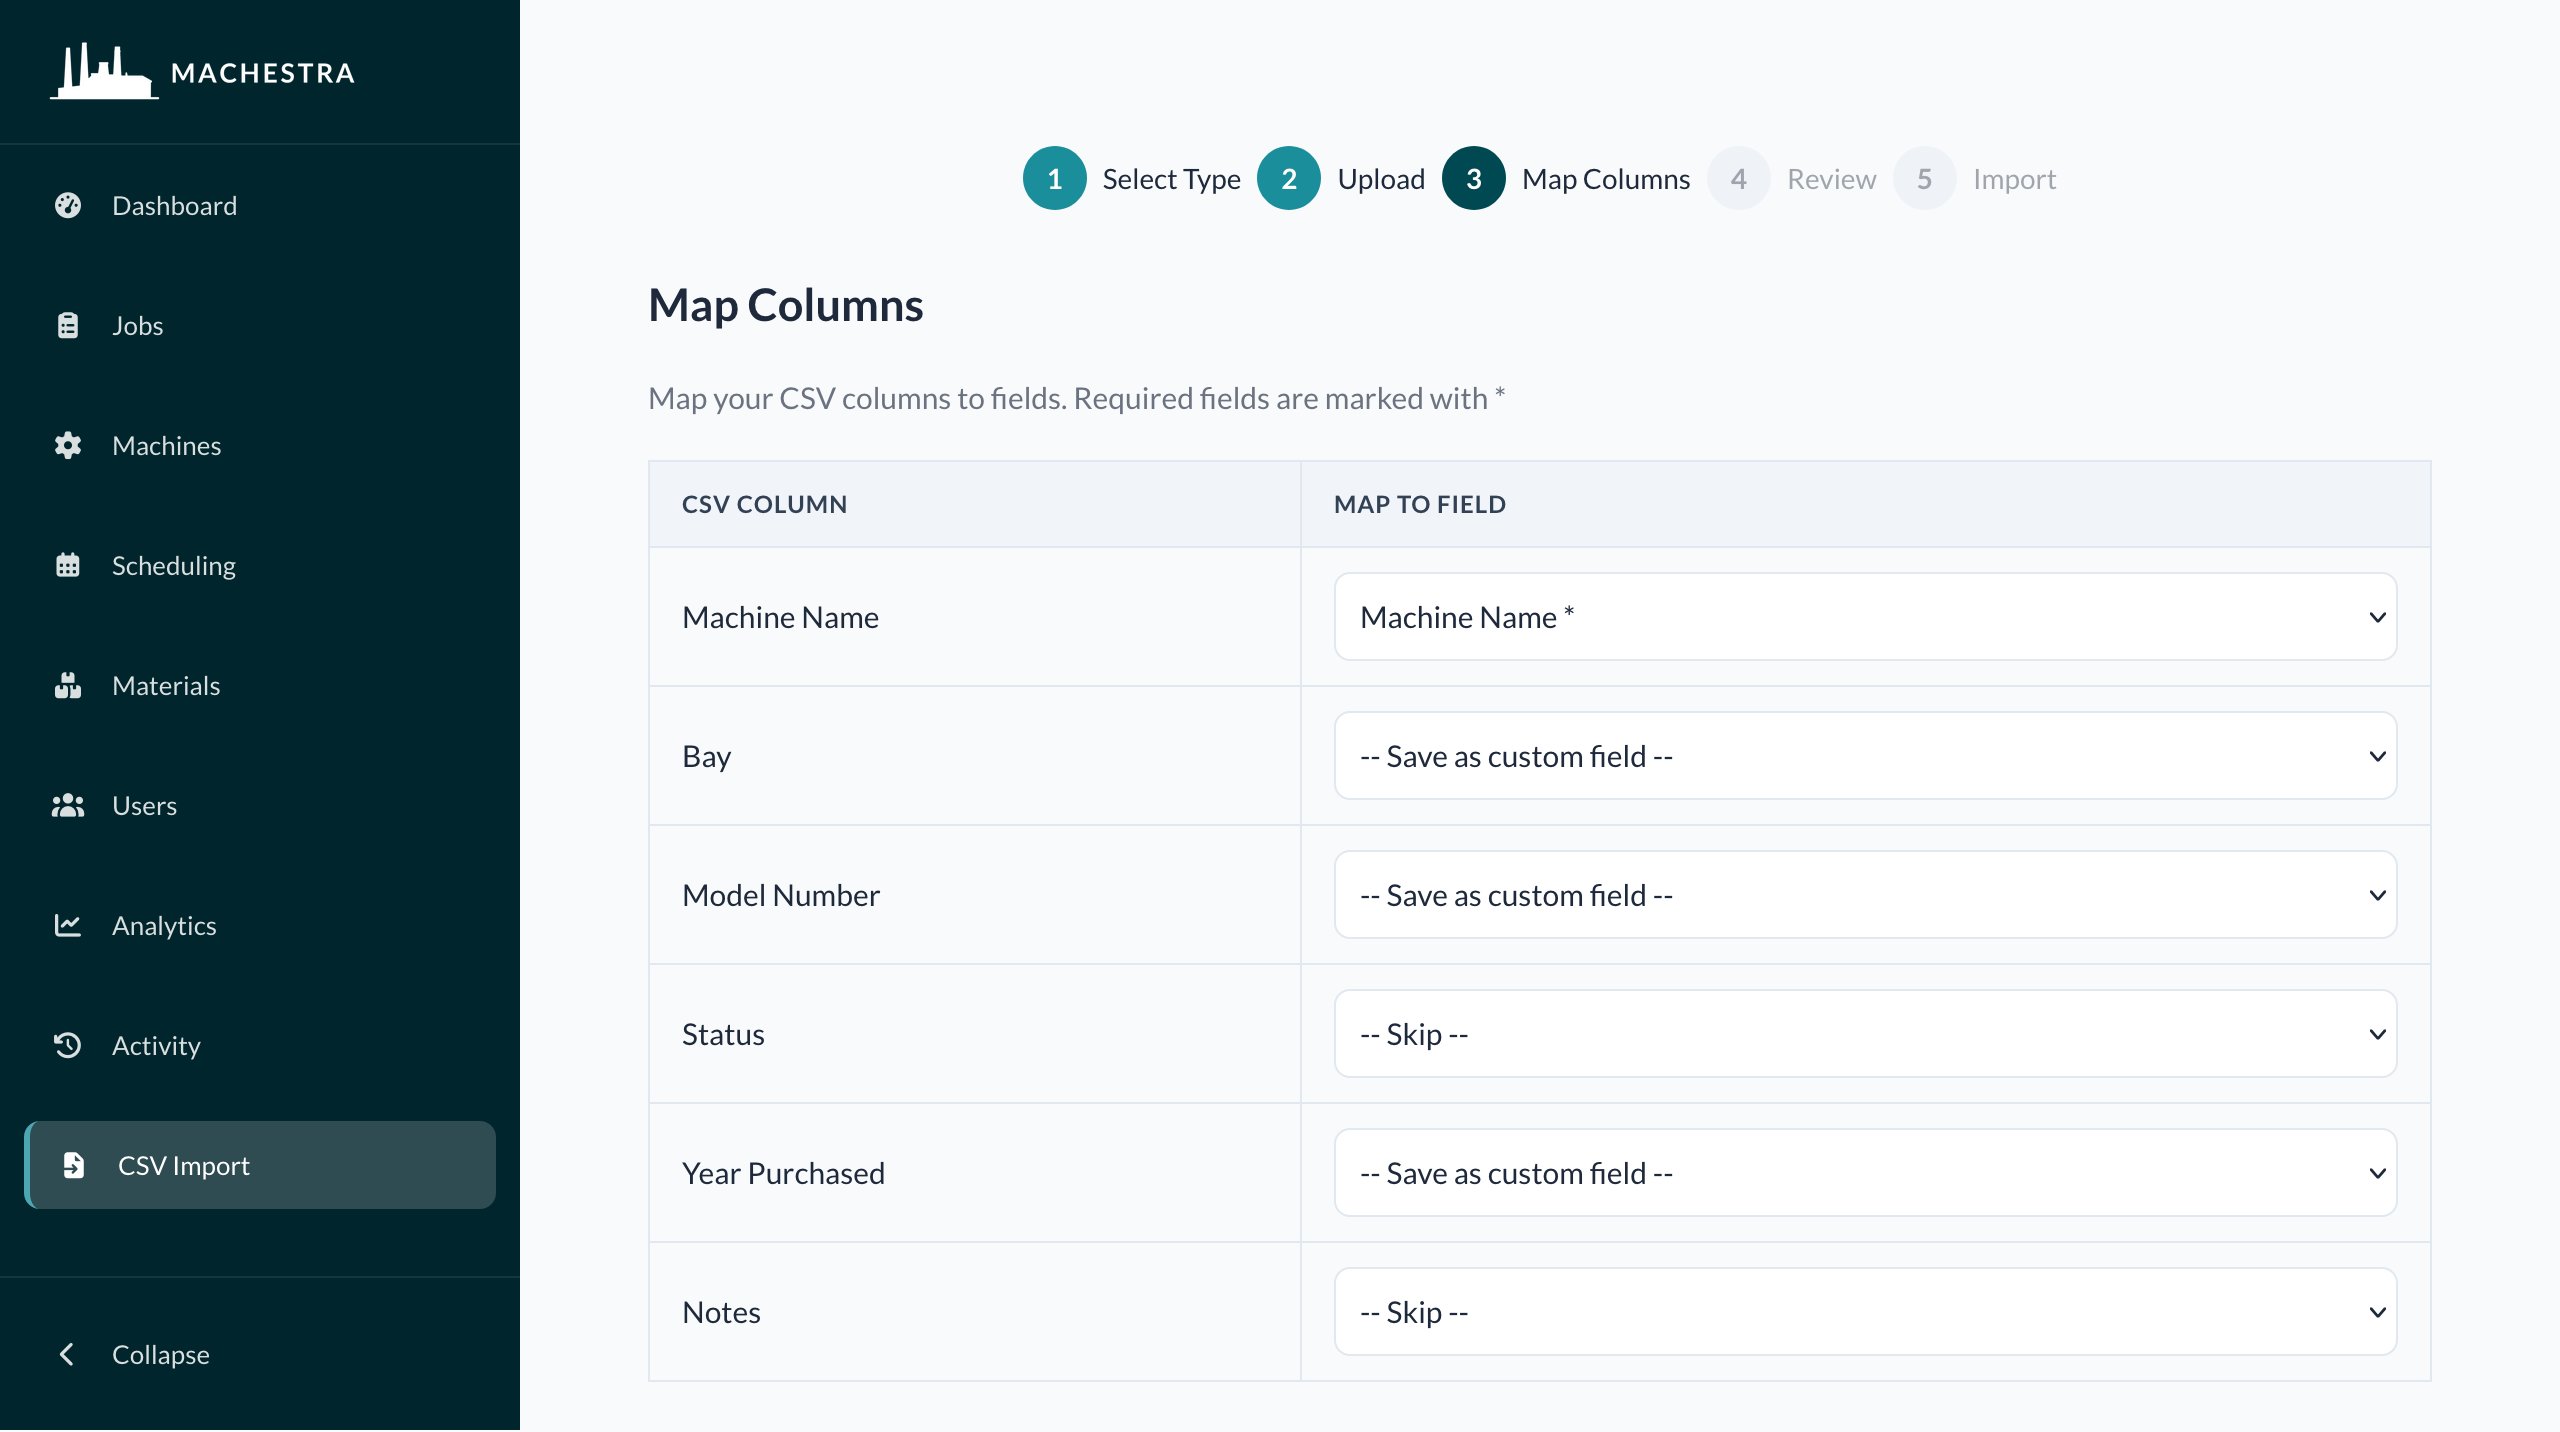
Task: Open the Analytics chart icon
Action: 68,925
